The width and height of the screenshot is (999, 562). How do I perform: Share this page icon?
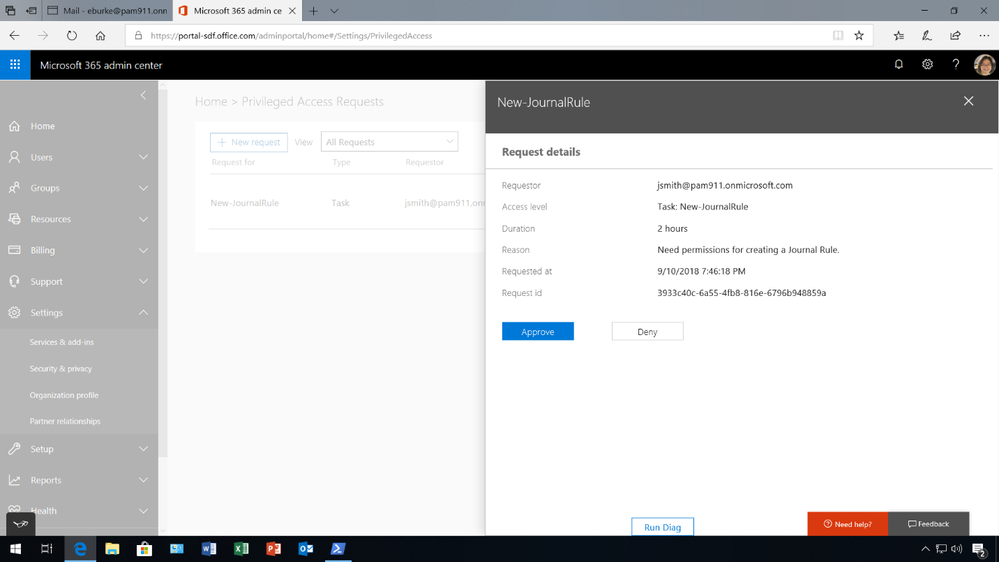pyautogui.click(x=955, y=36)
